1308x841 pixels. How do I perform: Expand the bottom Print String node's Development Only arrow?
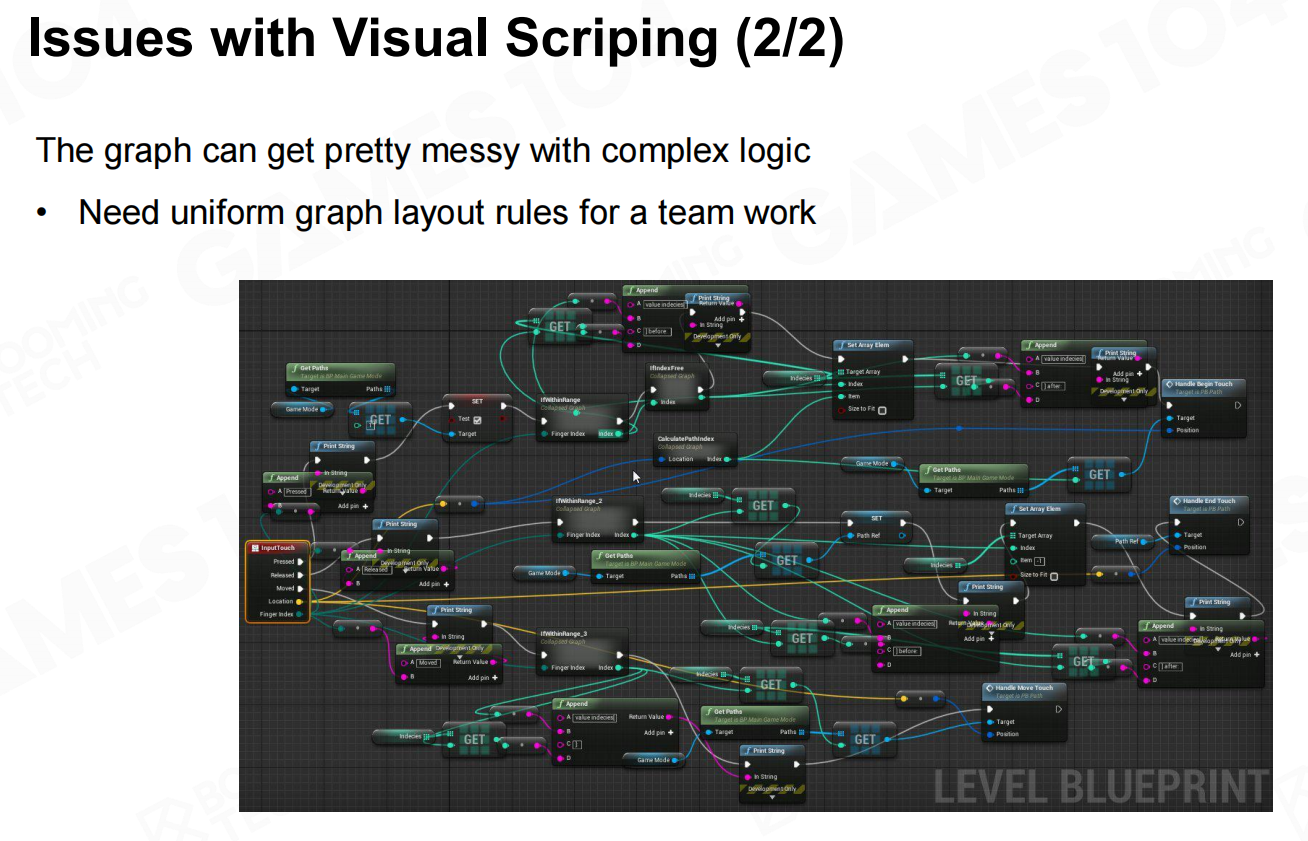(774, 798)
